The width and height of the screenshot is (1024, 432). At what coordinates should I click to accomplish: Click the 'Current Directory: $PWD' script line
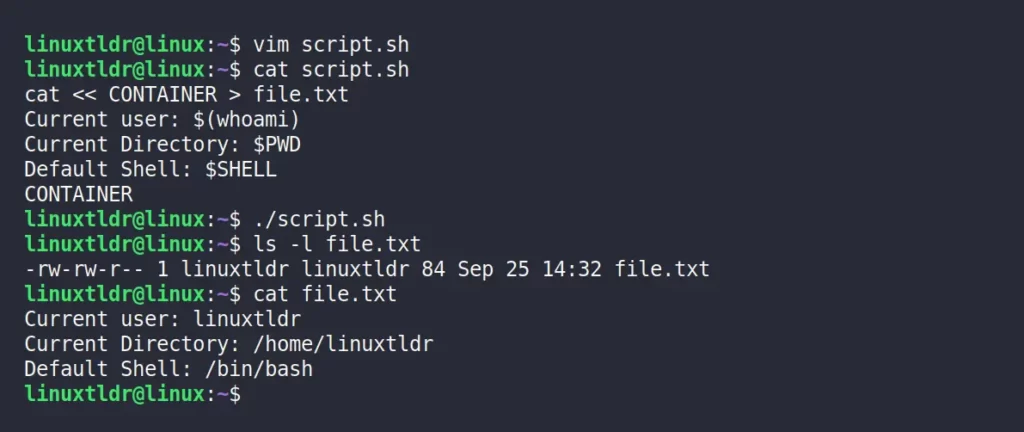(x=163, y=144)
